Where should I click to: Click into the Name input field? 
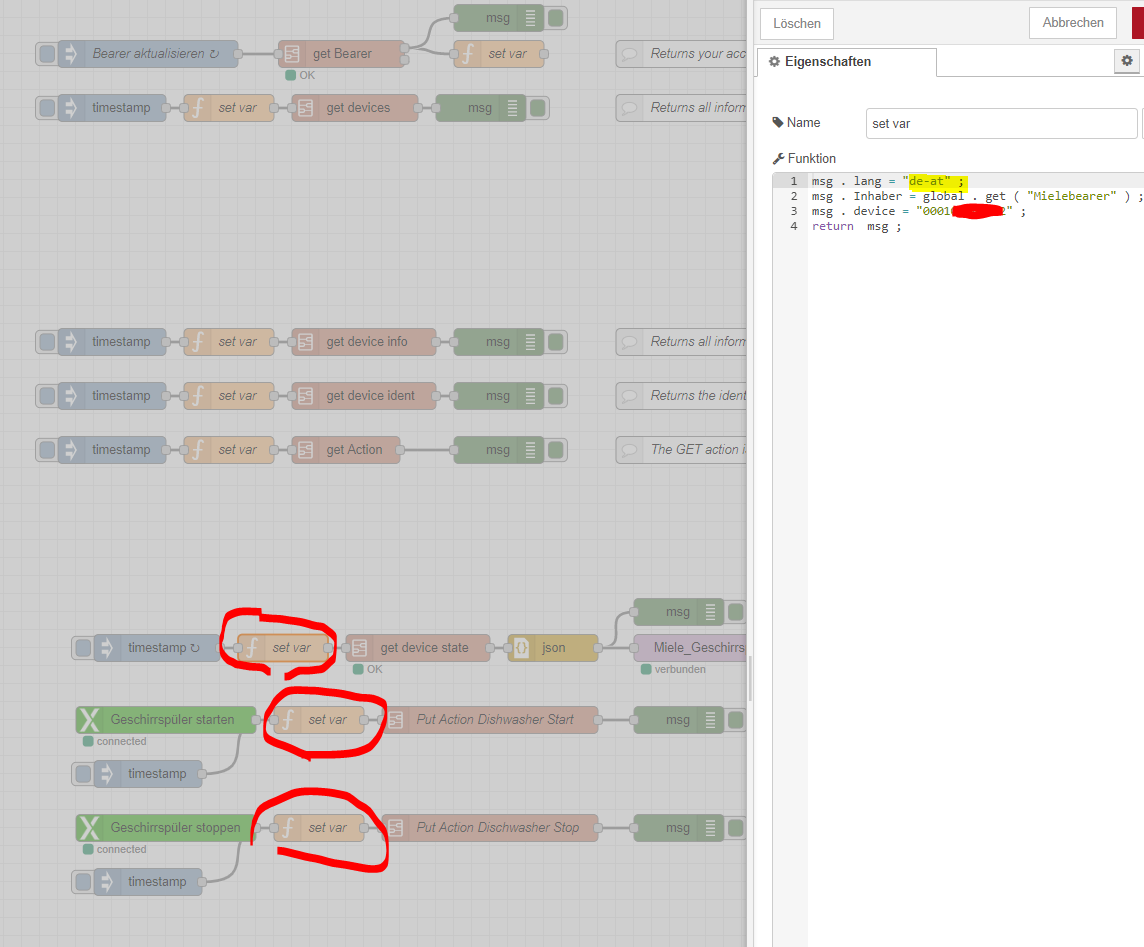[1001, 123]
